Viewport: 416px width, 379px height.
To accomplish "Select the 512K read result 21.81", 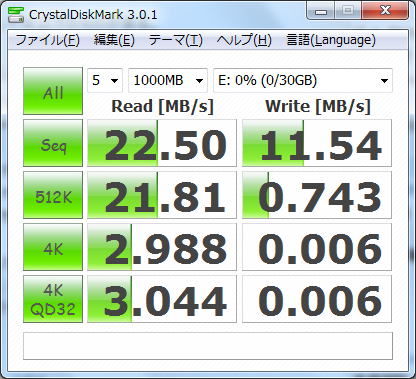I will [162, 195].
